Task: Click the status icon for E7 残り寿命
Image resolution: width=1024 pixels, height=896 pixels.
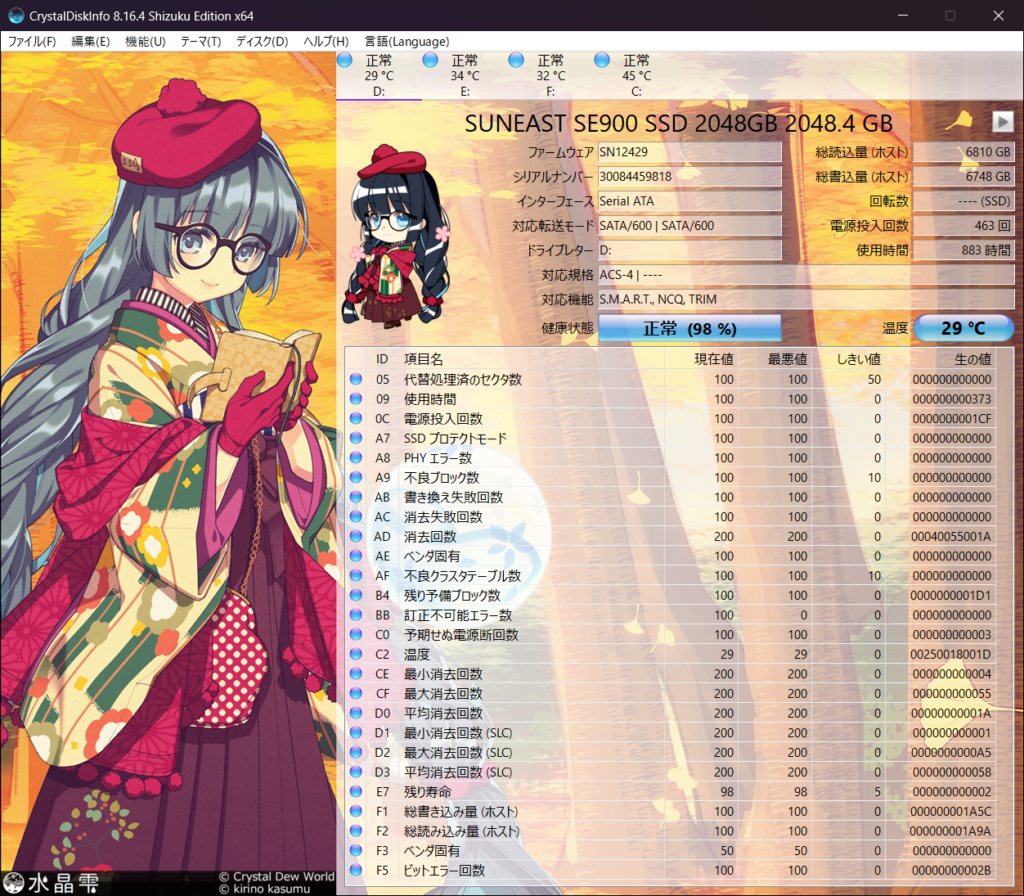Action: [x=356, y=792]
